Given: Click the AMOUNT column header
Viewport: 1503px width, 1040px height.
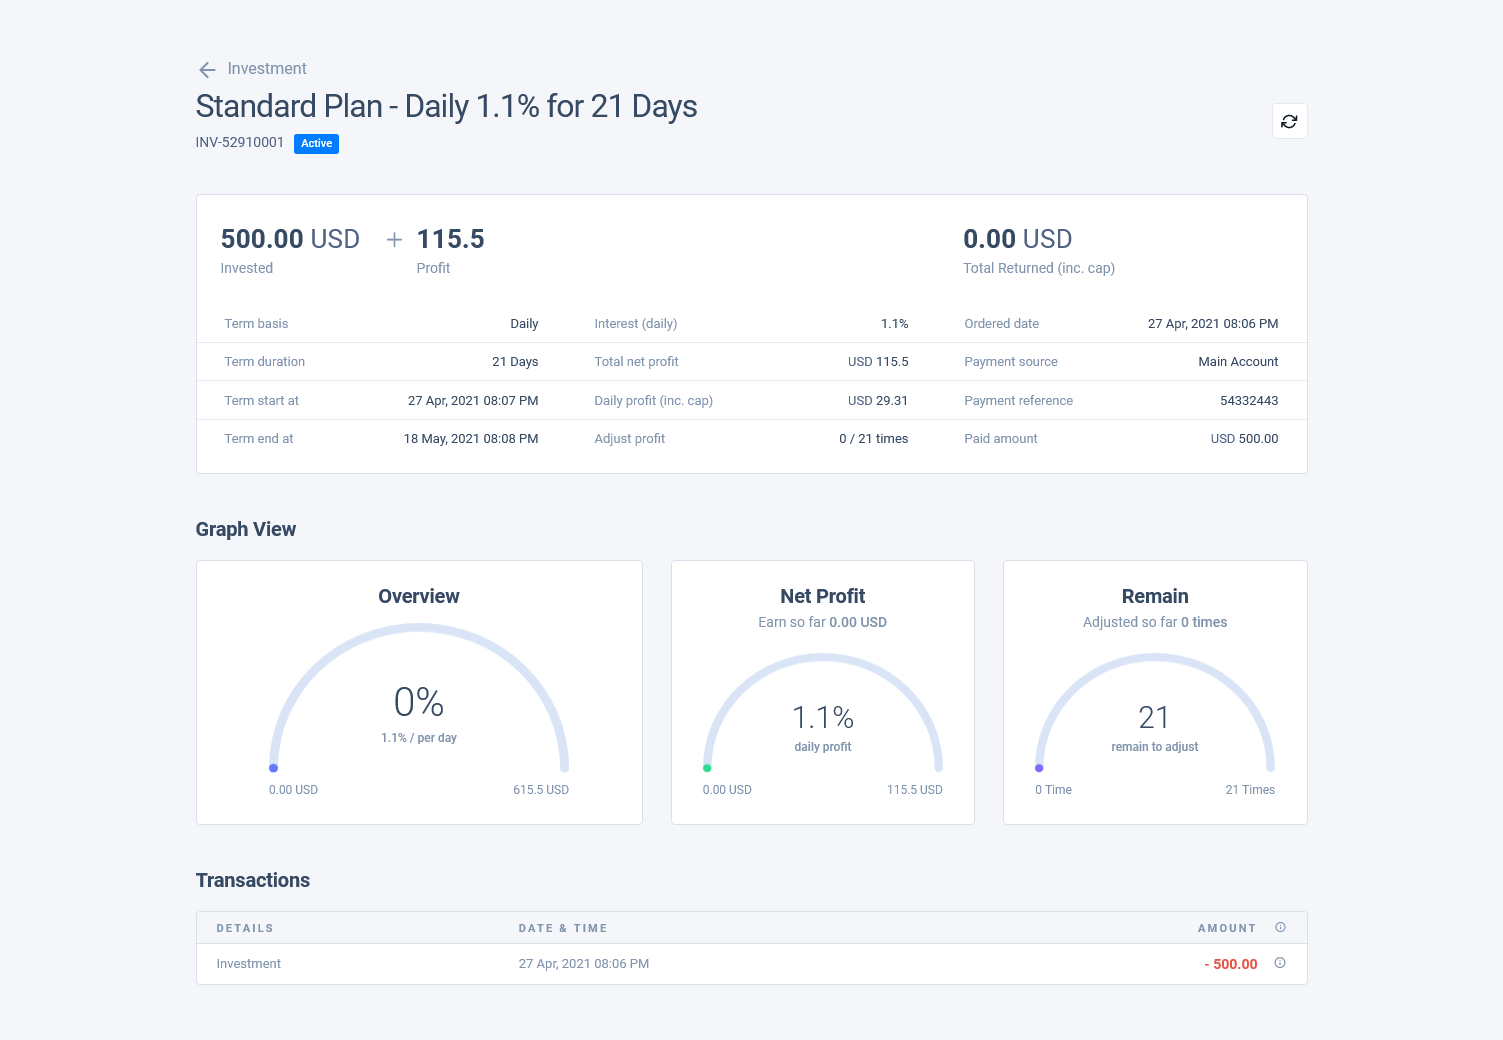Looking at the screenshot, I should tap(1227, 928).
